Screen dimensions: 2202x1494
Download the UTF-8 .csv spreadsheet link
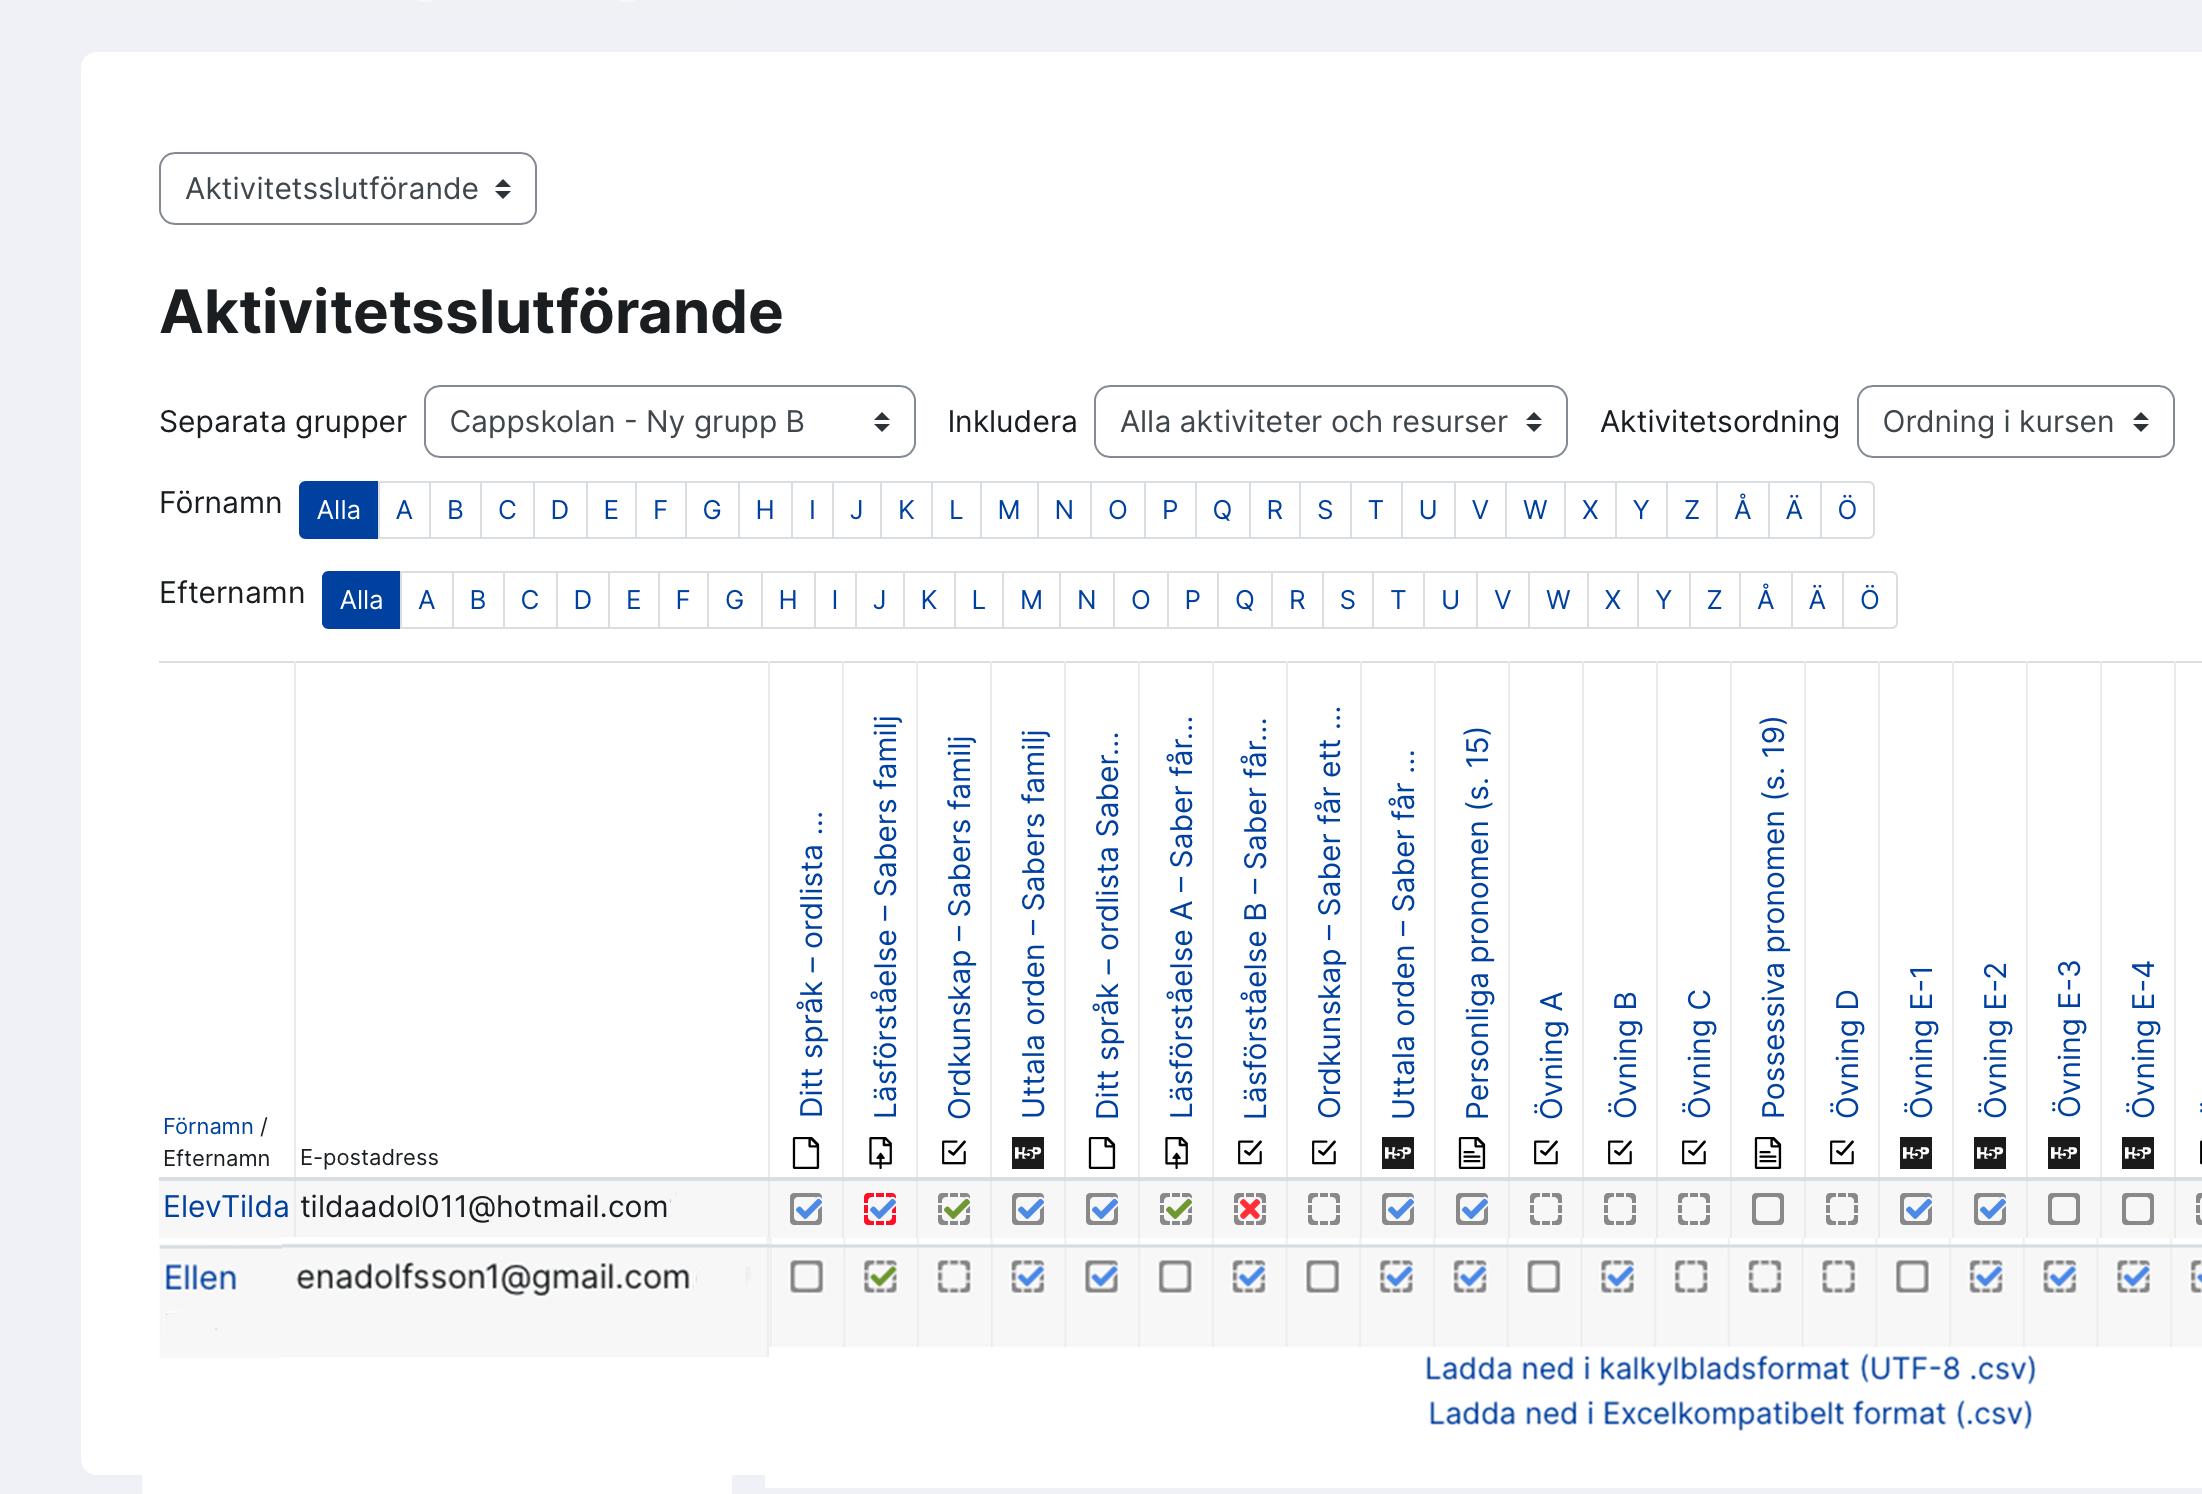pyautogui.click(x=1730, y=1368)
